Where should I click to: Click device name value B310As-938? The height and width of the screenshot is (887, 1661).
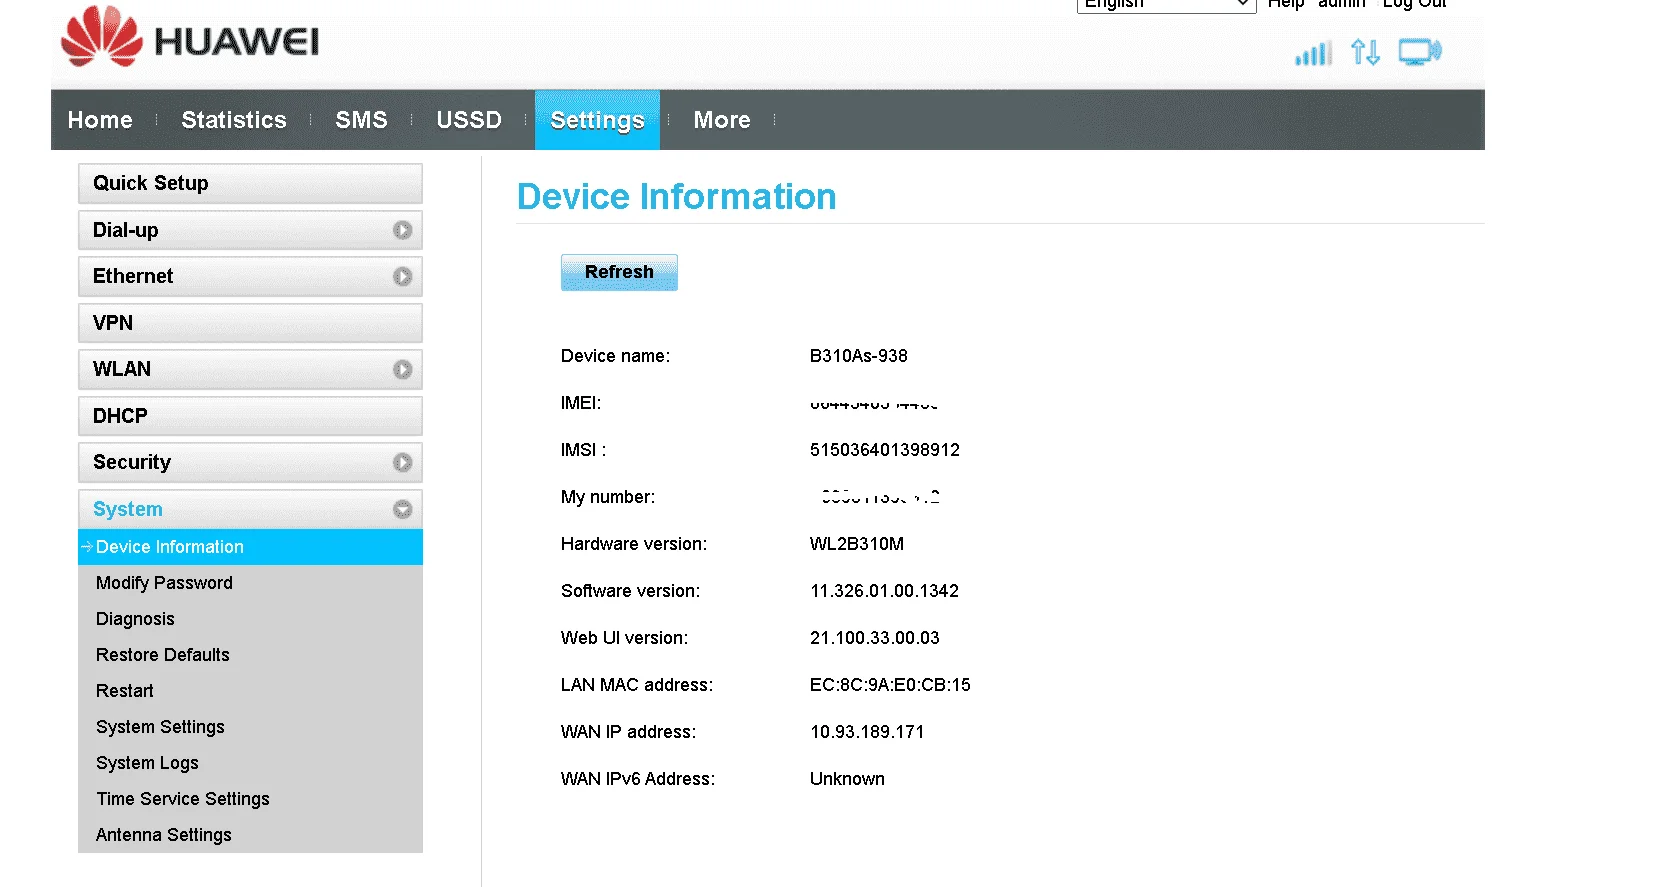pyautogui.click(x=859, y=356)
